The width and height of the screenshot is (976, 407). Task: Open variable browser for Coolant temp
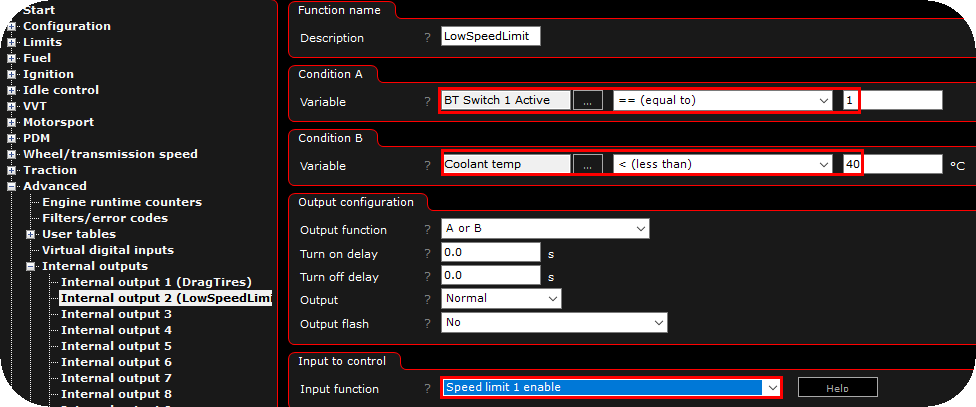tap(588, 164)
